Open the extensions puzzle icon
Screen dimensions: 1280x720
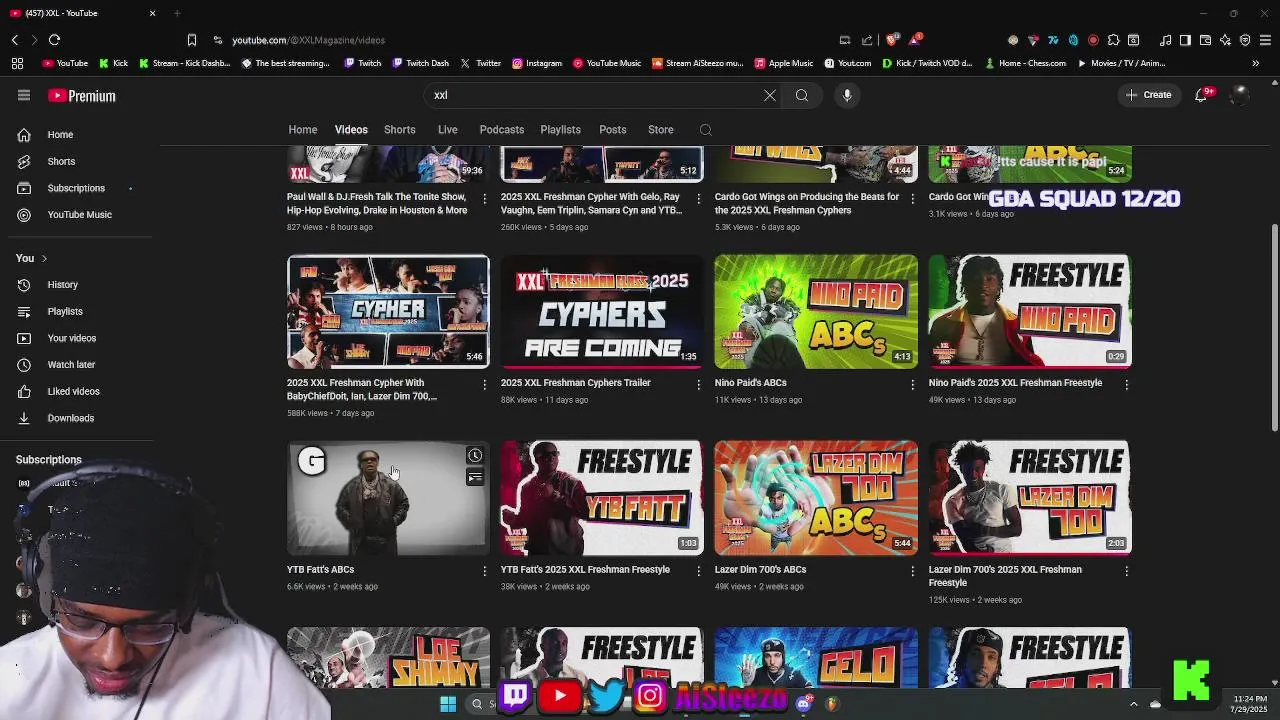(x=1113, y=40)
